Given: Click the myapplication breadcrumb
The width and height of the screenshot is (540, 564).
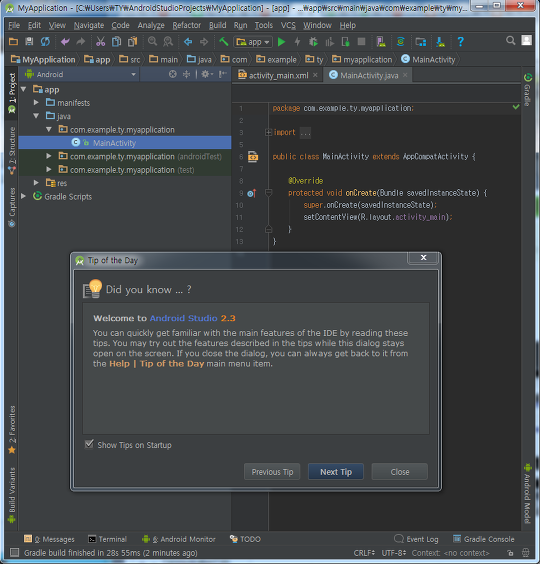Looking at the screenshot, I should pyautogui.click(x=362, y=60).
